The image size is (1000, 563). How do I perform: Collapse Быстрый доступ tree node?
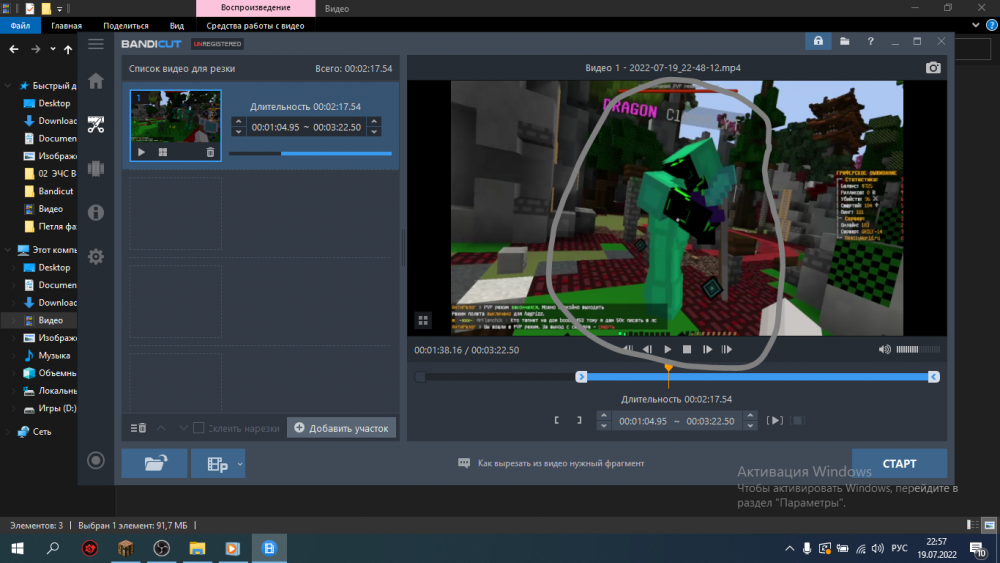coord(8,85)
